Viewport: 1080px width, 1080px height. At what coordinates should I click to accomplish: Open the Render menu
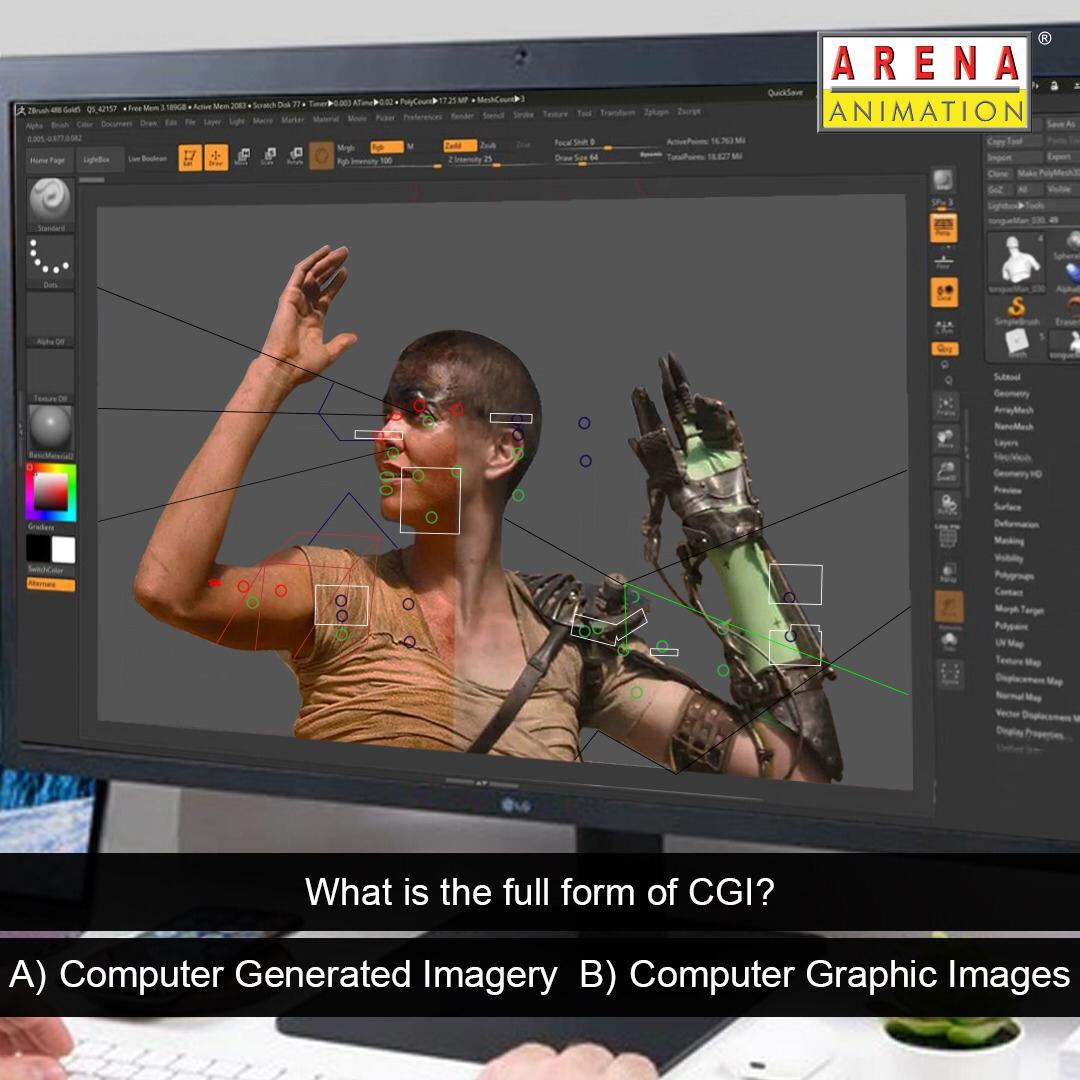pos(462,116)
